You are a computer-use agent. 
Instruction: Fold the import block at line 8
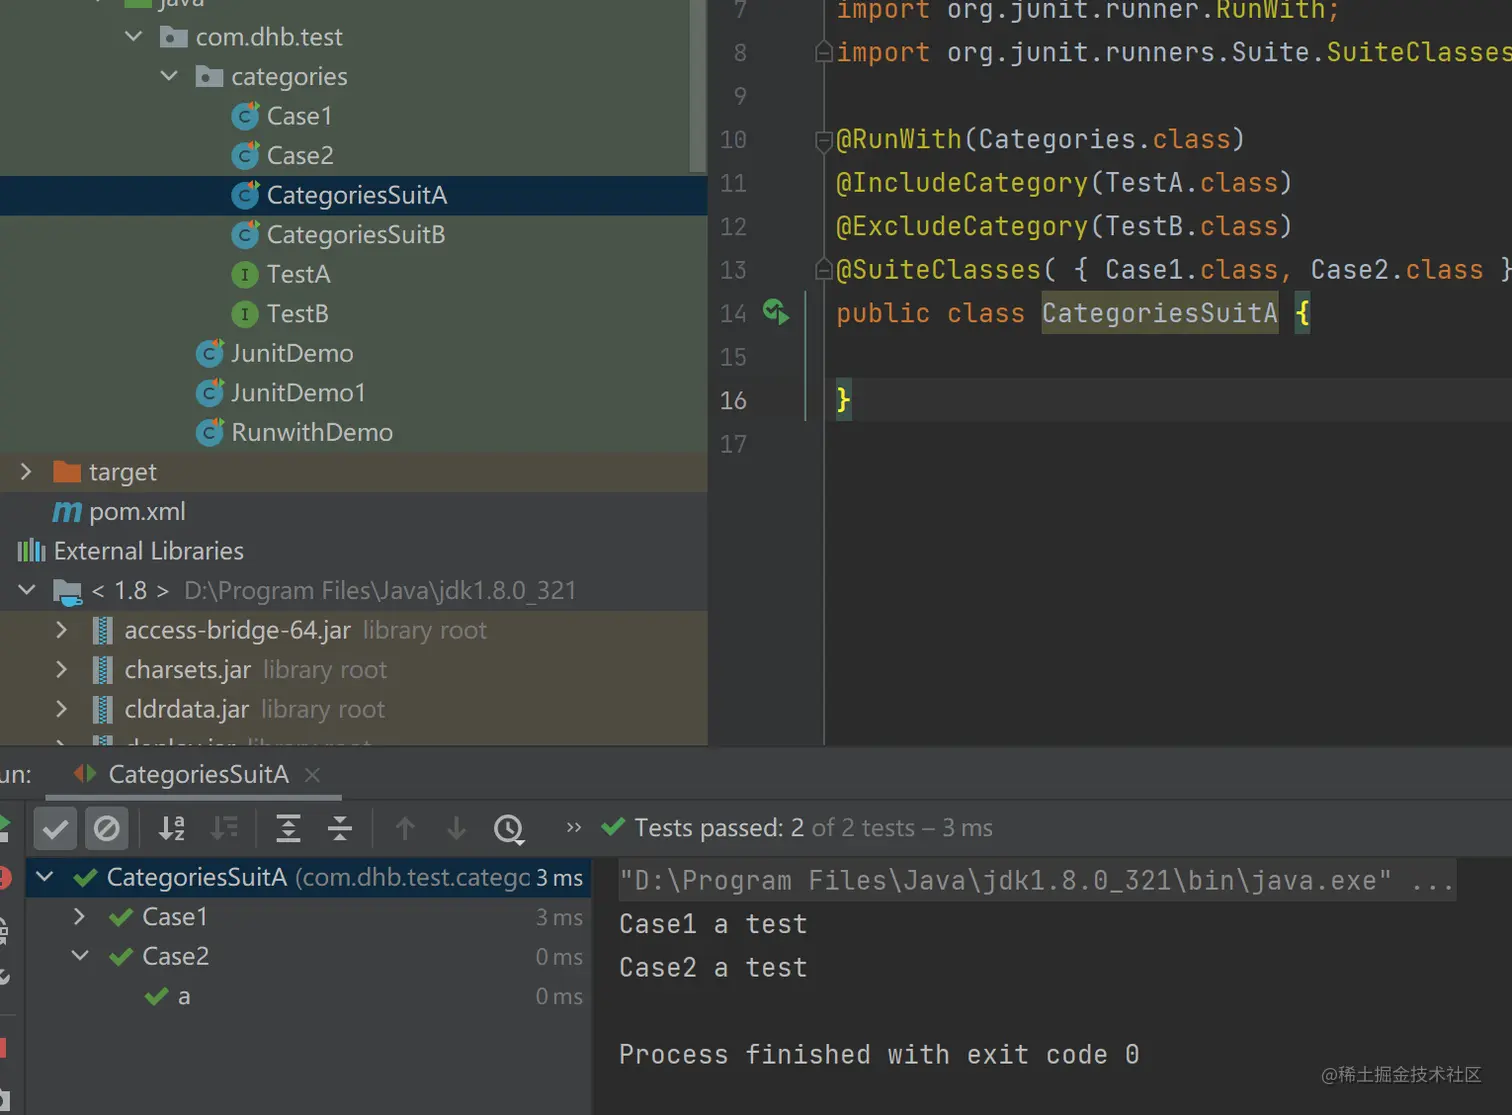[824, 52]
